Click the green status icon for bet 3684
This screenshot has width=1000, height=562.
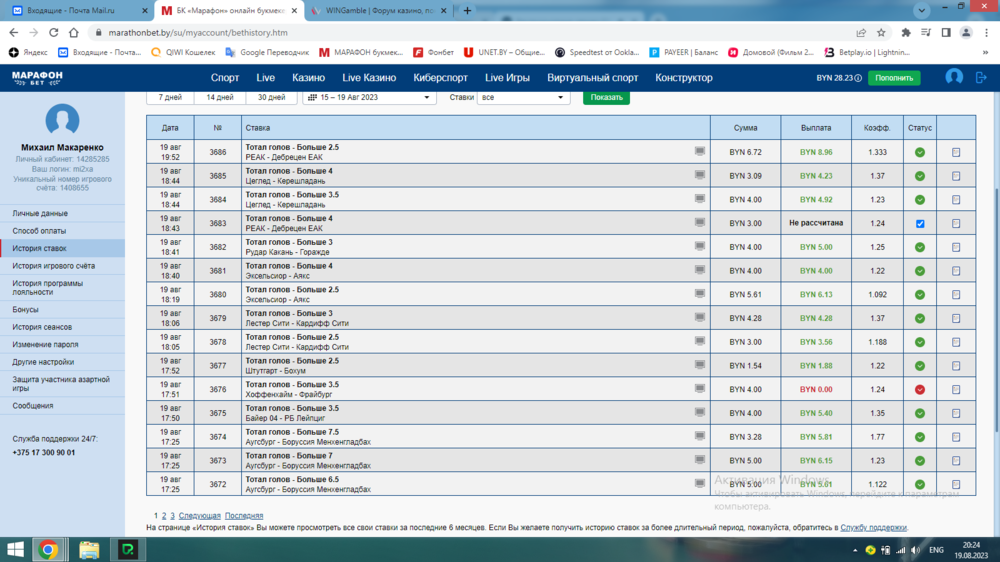[x=920, y=200]
